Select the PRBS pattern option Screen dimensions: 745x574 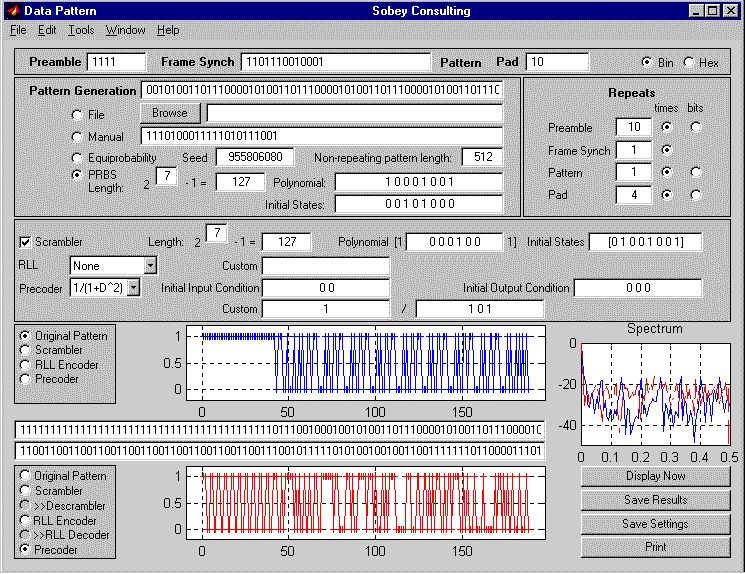click(x=76, y=175)
